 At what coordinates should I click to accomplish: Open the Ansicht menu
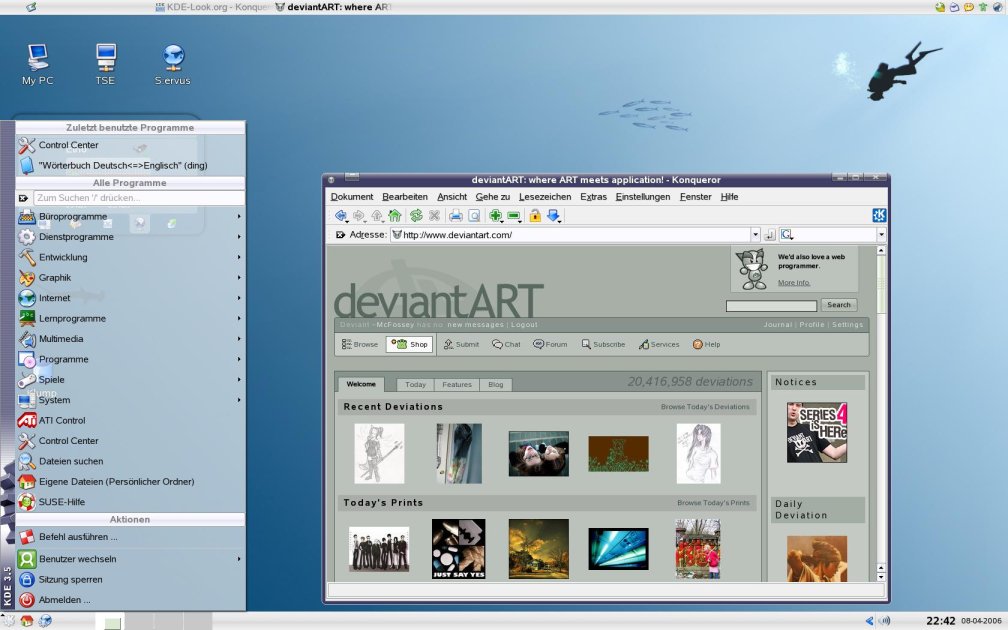[452, 197]
